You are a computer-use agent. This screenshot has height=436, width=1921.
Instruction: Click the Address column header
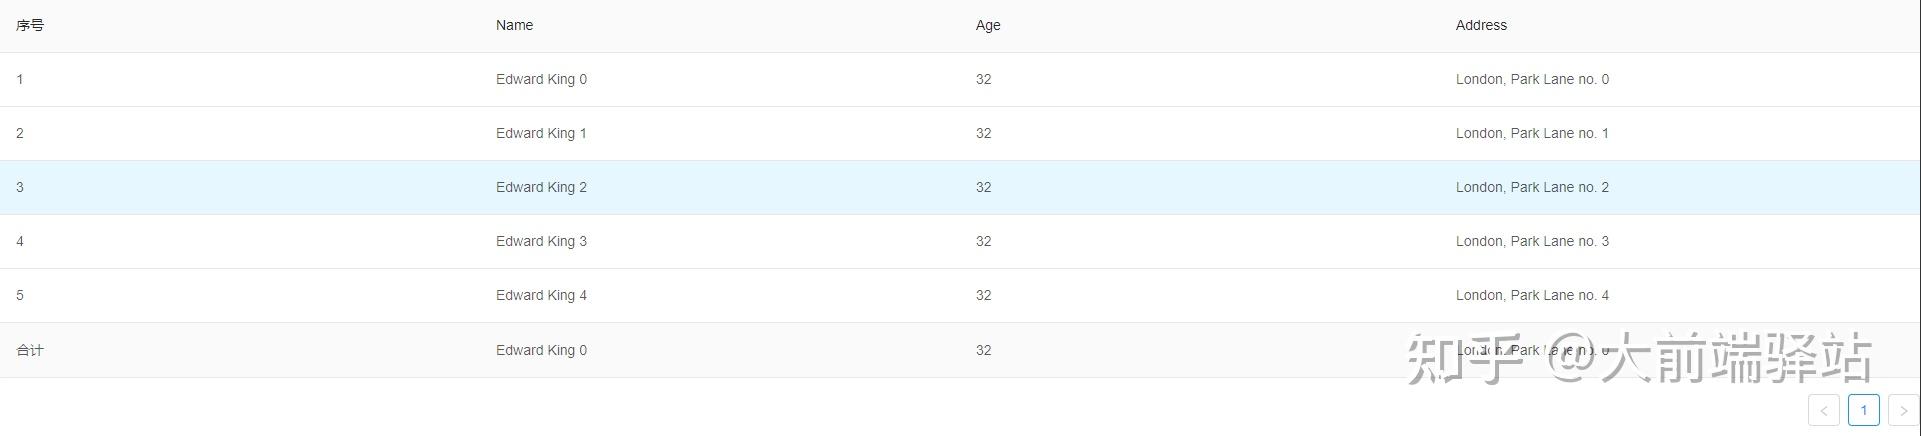tap(1481, 26)
